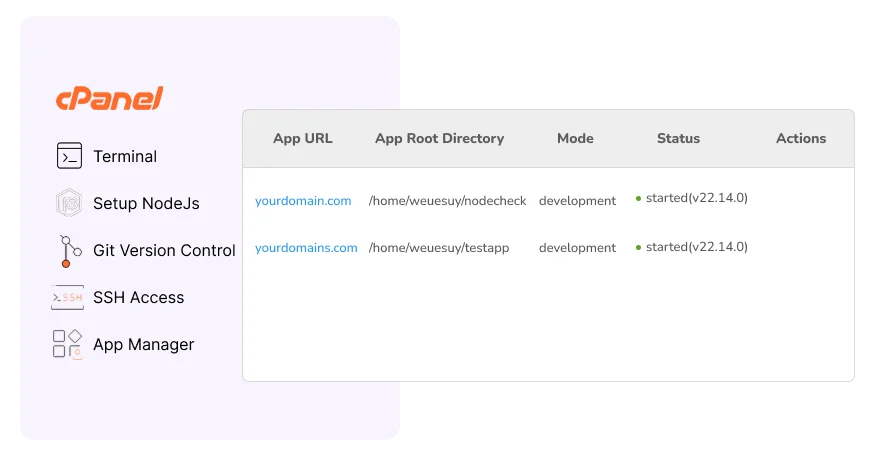Click the Setup NodeJs hexagon icon

pyautogui.click(x=68, y=203)
